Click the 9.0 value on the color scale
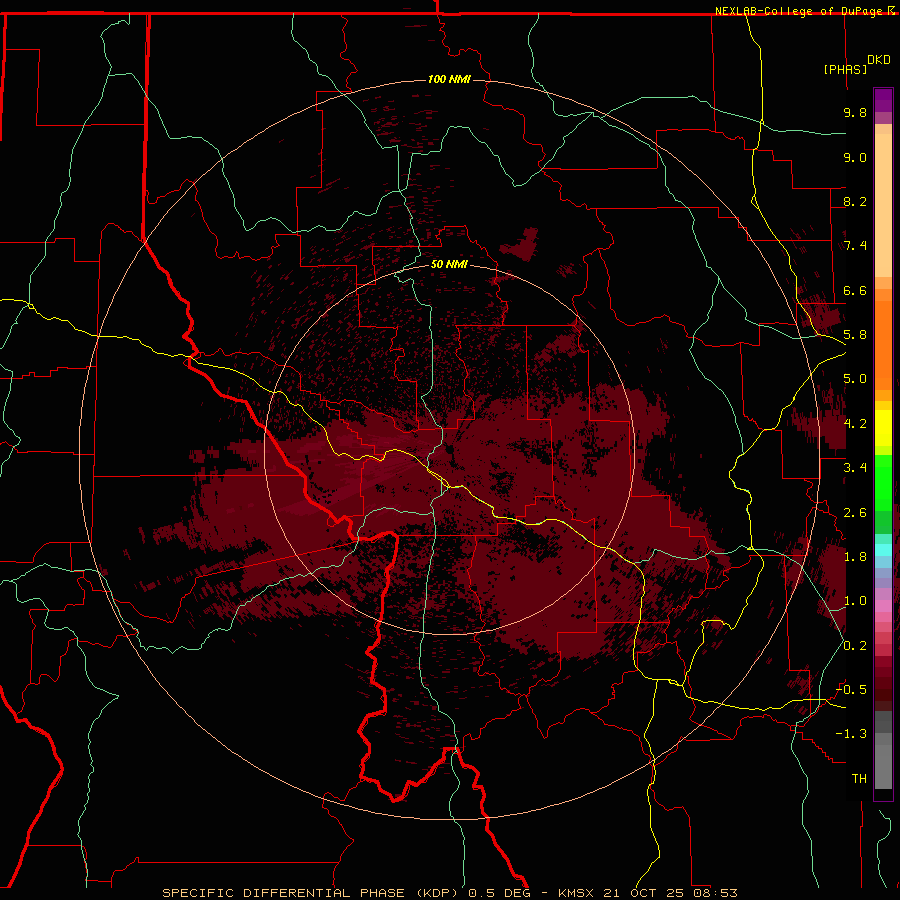The width and height of the screenshot is (900, 900). [855, 157]
